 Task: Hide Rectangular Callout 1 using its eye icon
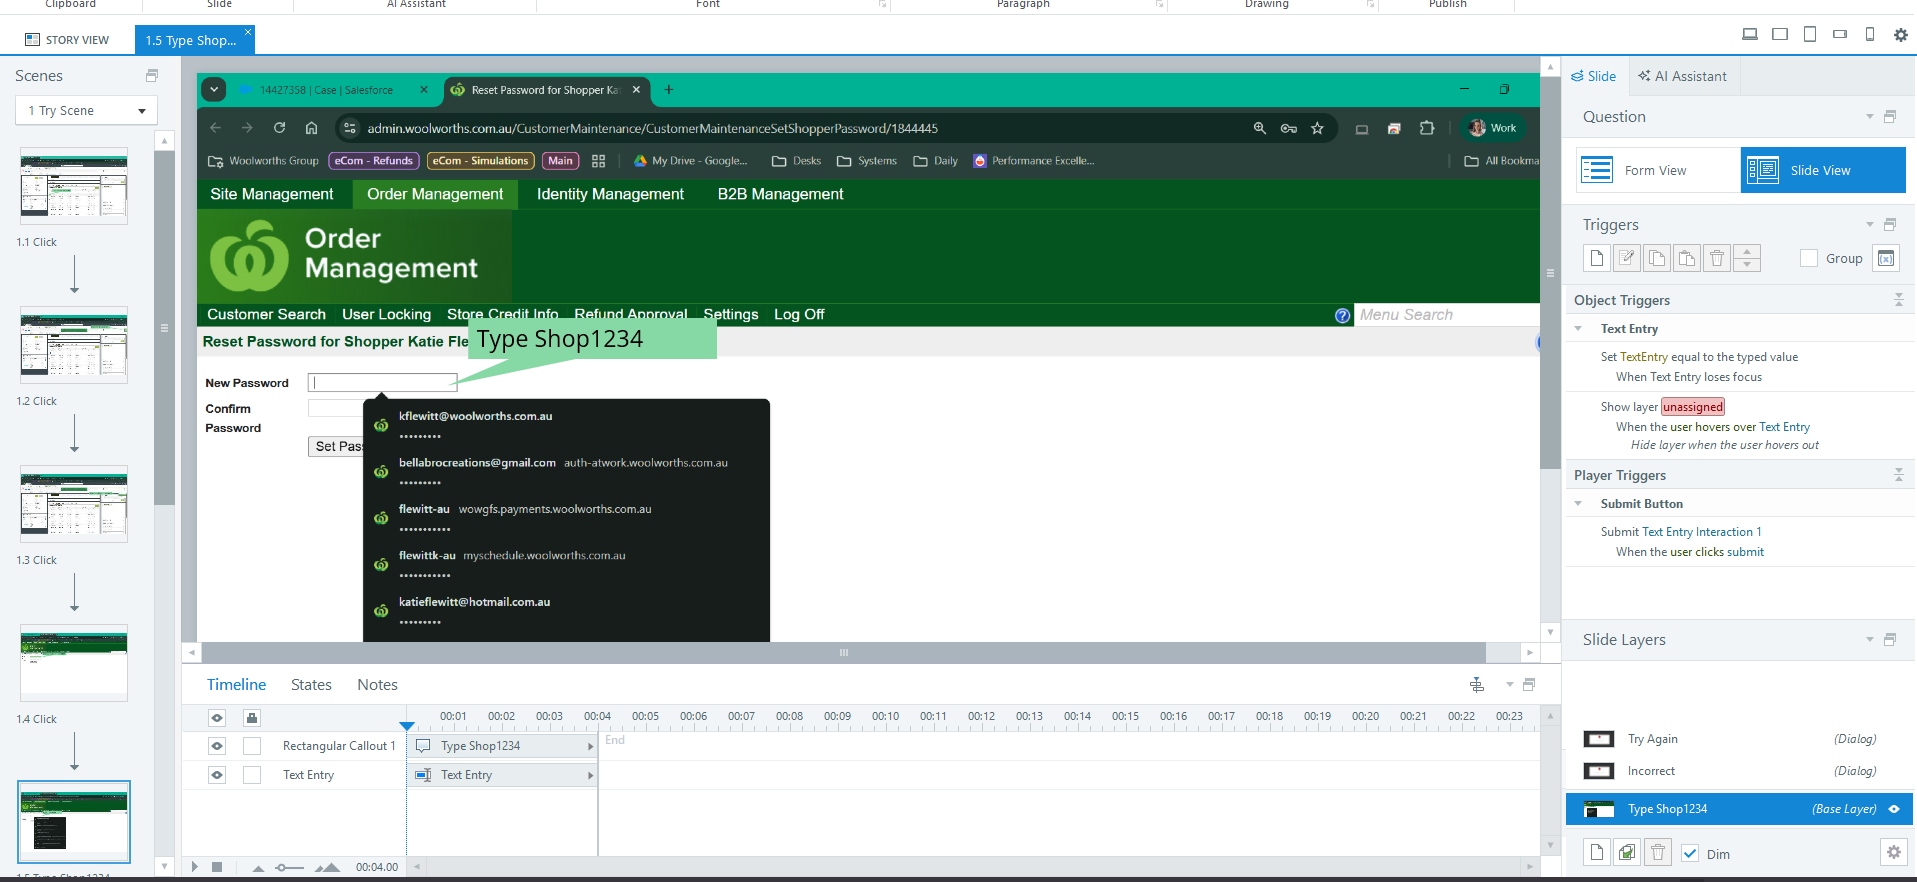tap(217, 746)
